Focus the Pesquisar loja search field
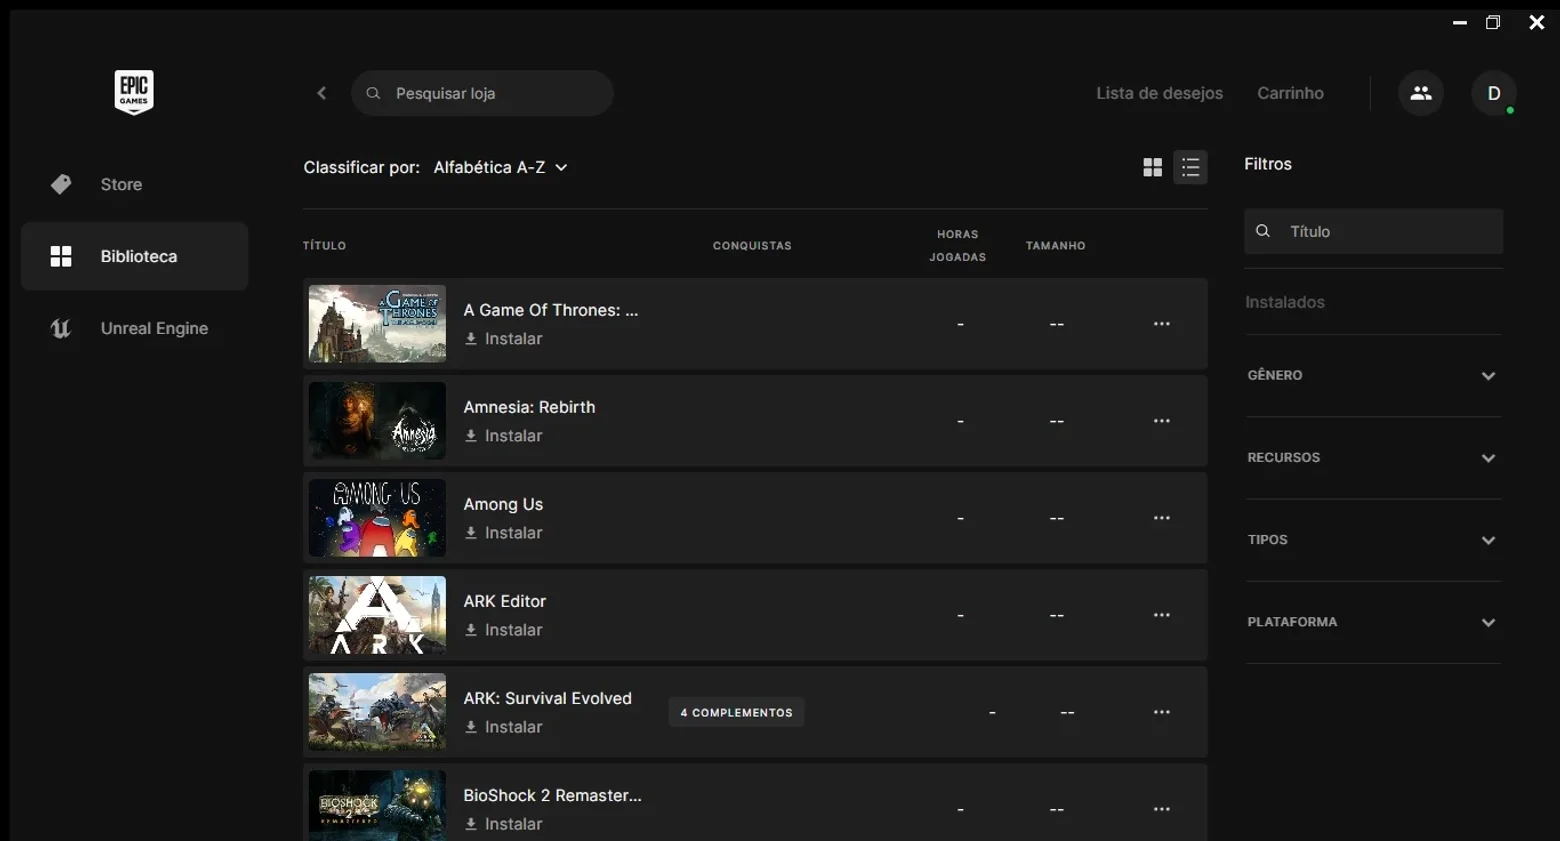 coord(482,93)
